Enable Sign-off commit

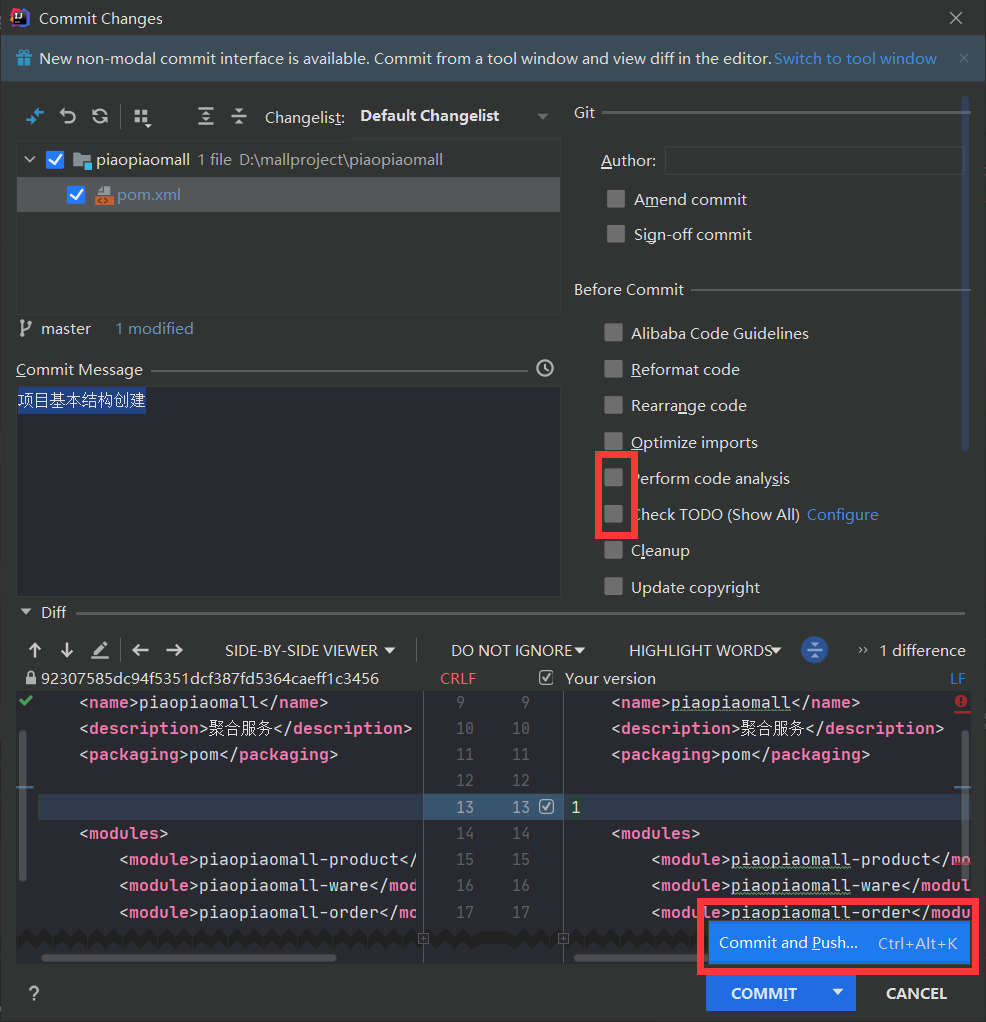(616, 233)
